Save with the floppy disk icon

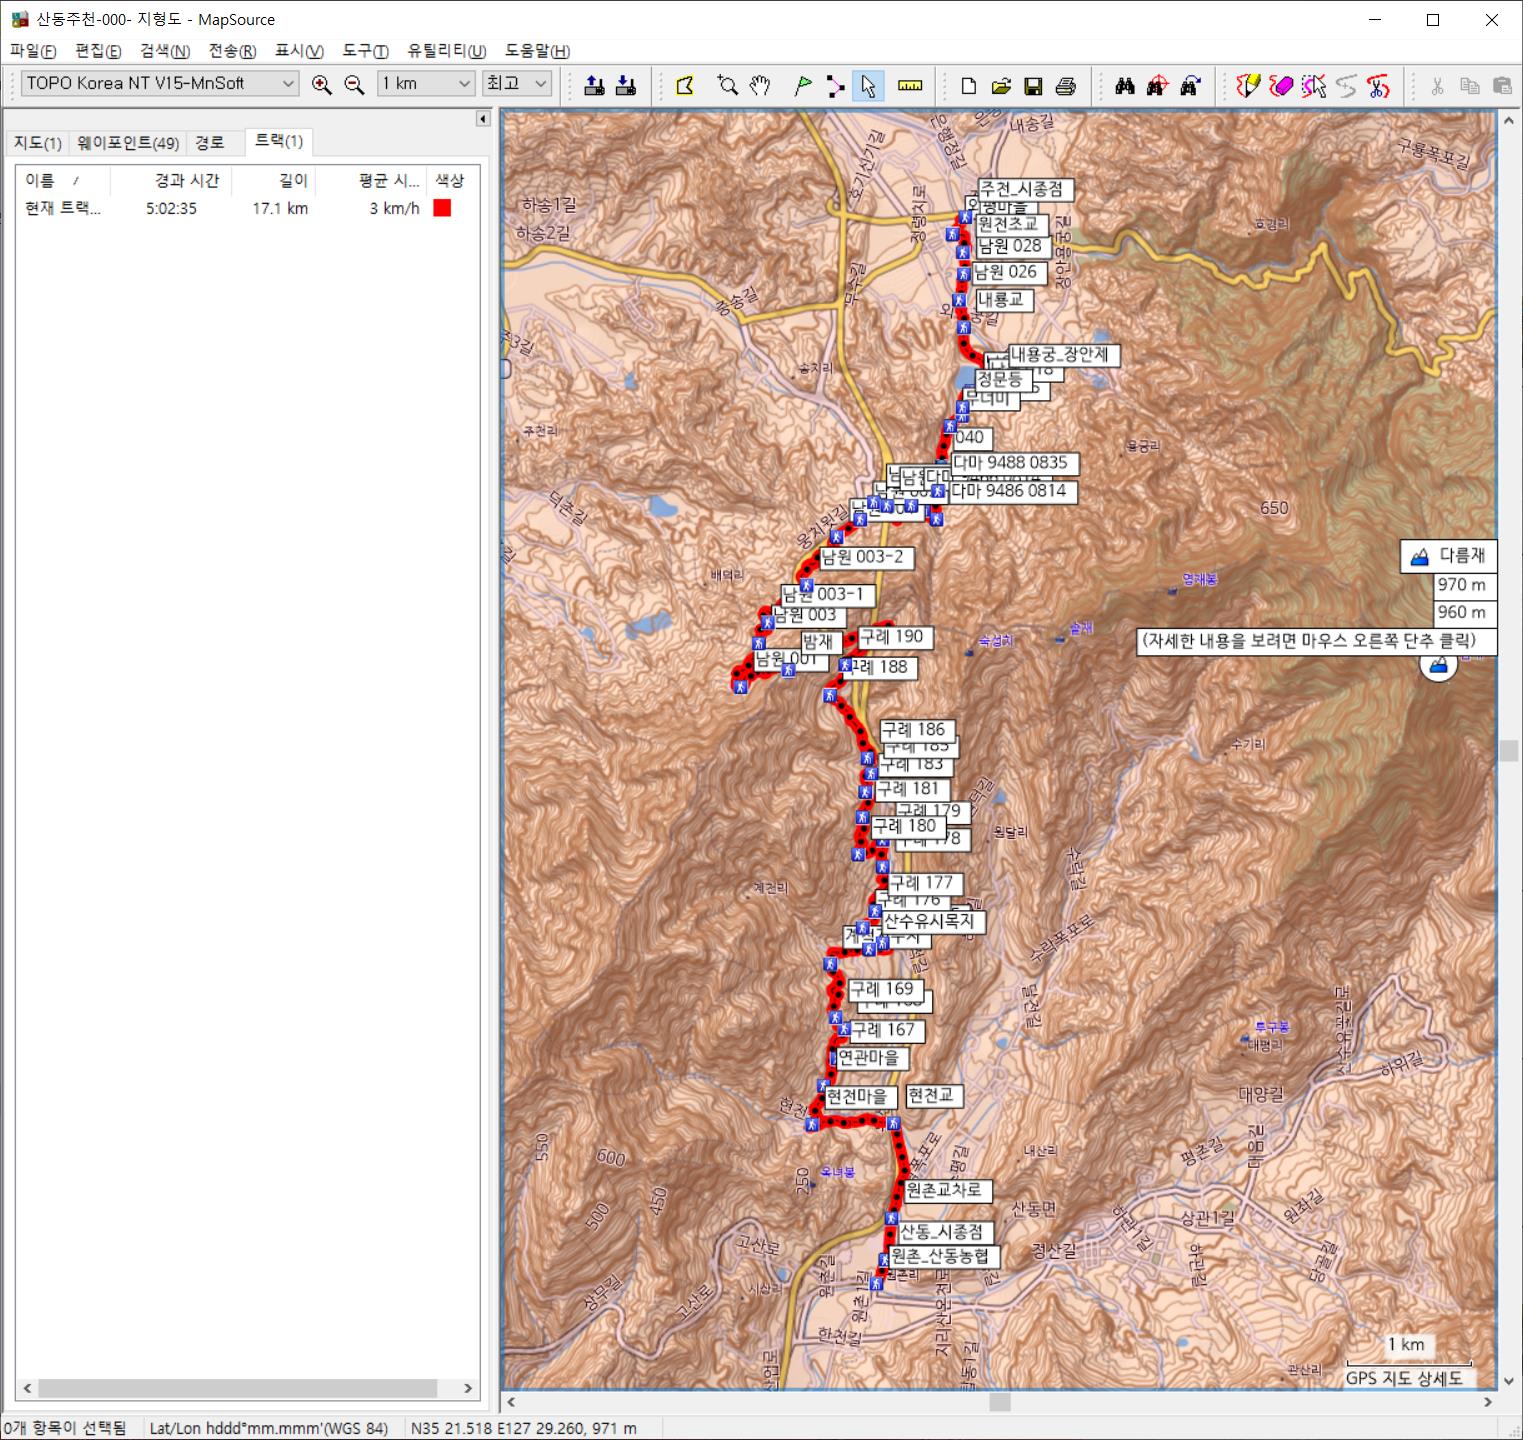(x=1033, y=85)
